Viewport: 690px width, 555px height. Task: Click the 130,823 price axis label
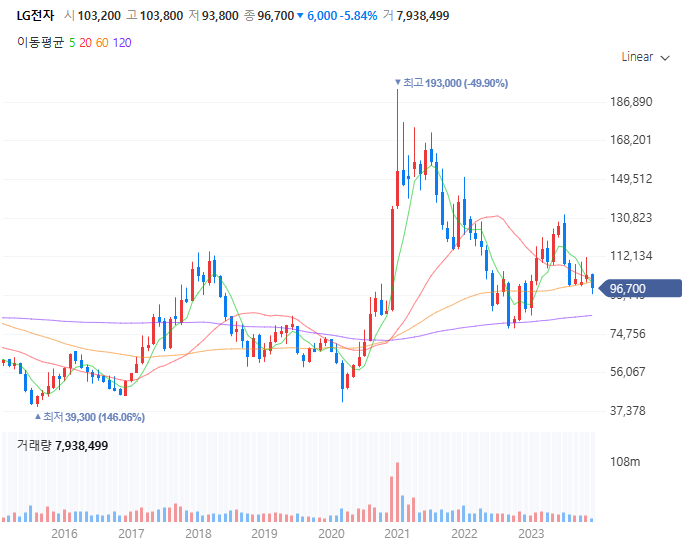tap(631, 217)
